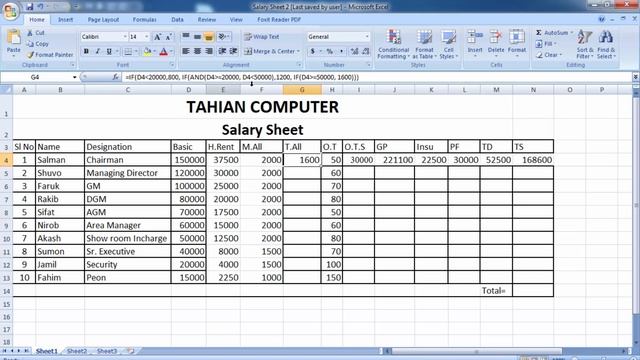
Task: Toggle Bold formatting
Action: (x=86, y=51)
